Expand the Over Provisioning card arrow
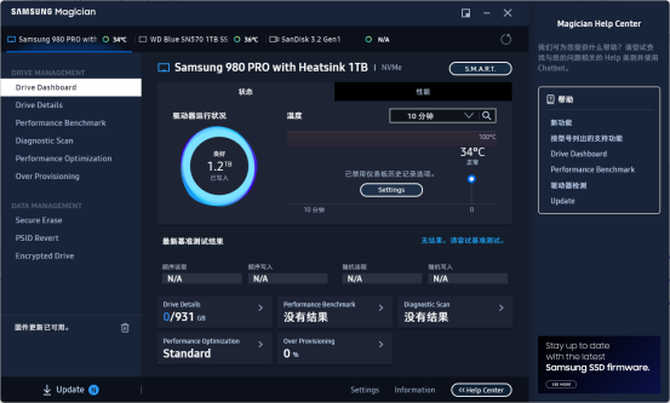 click(381, 347)
